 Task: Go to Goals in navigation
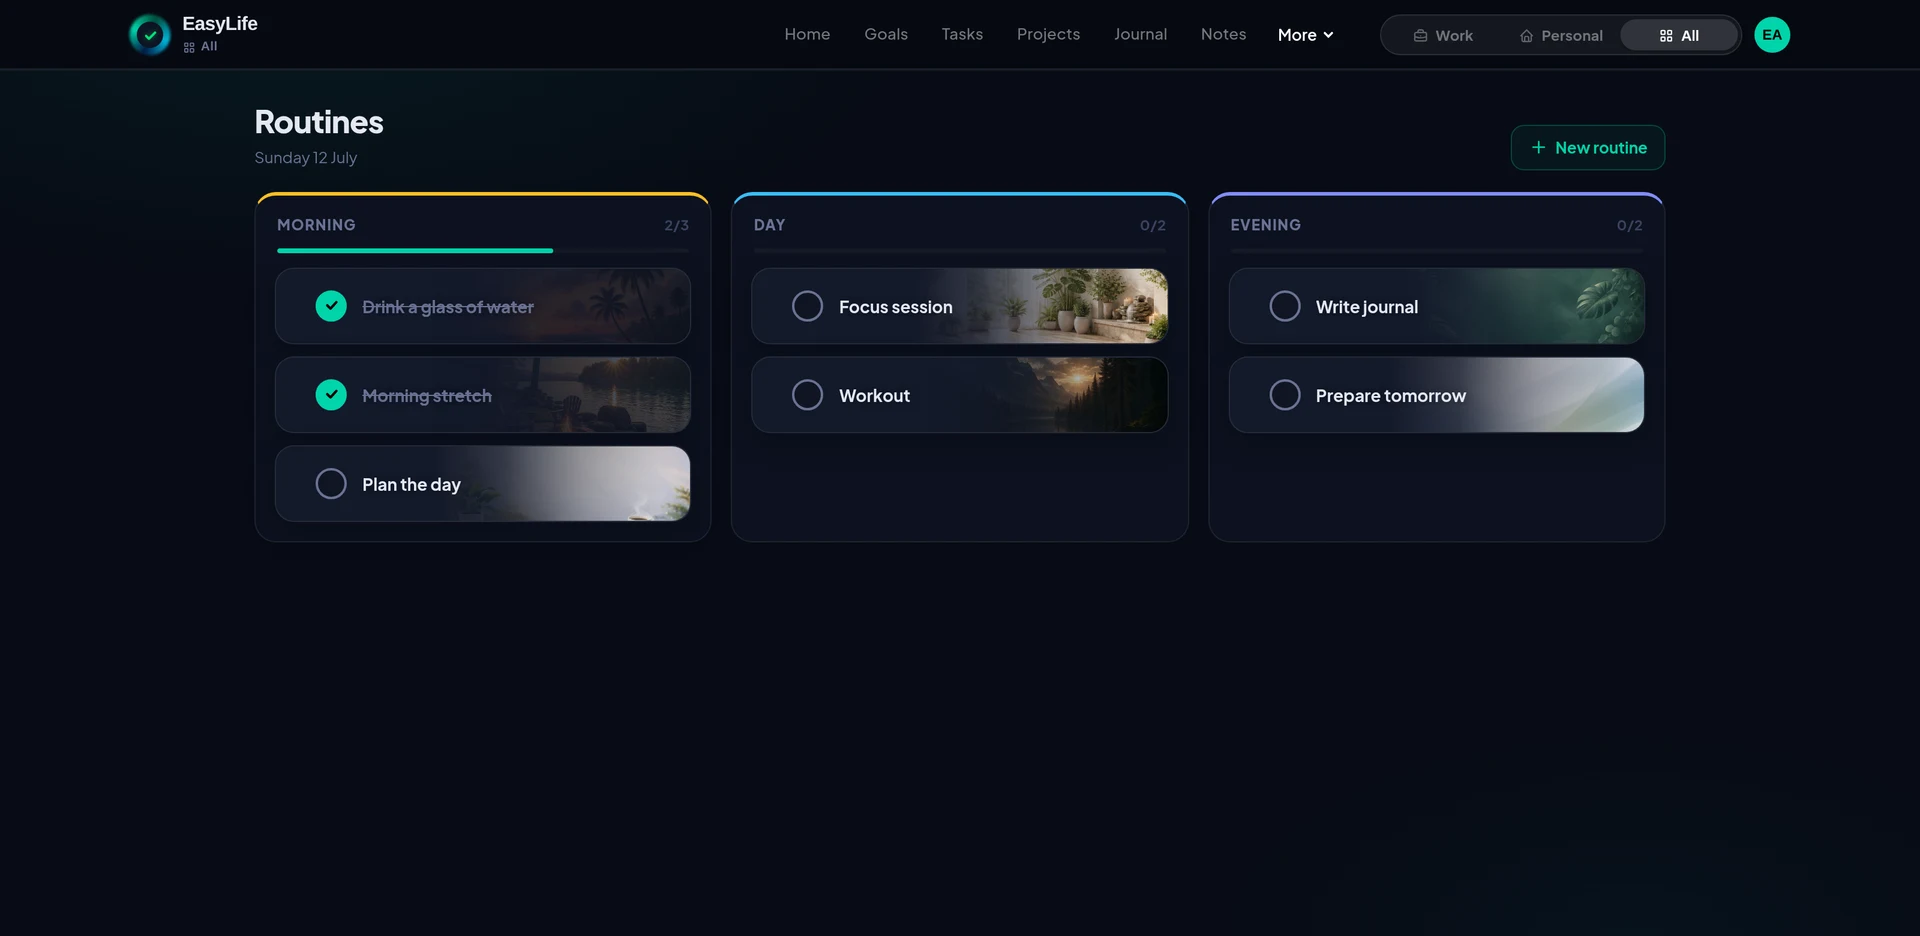pyautogui.click(x=886, y=34)
